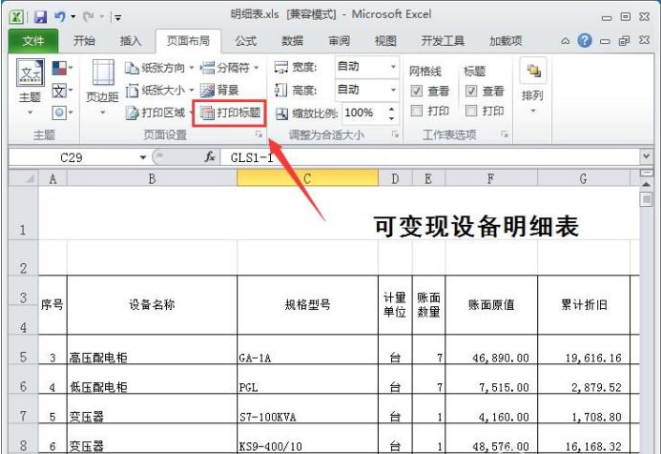661x454 pixels.
Task: Click paper orientation (纸张方向)
Action: 159,67
